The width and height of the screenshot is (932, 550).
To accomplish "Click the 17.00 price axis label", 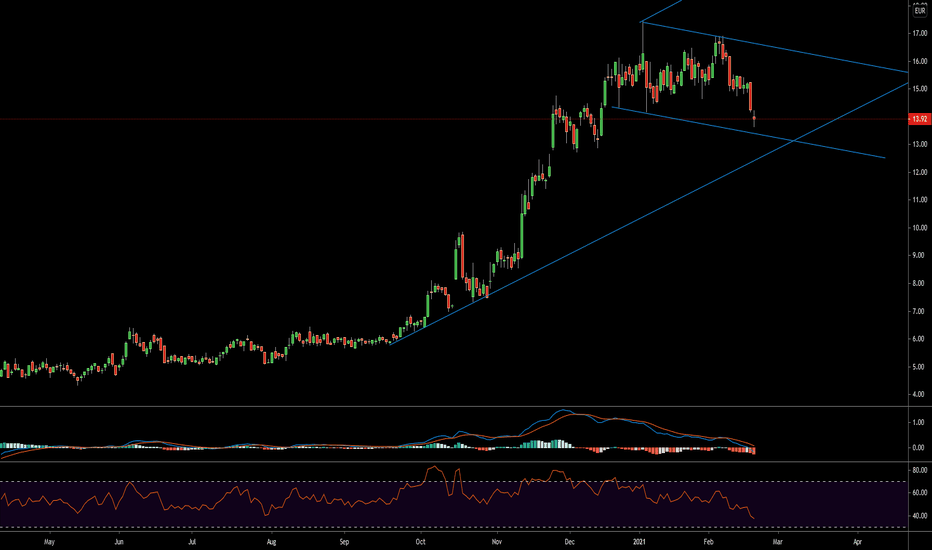I will 920,33.
